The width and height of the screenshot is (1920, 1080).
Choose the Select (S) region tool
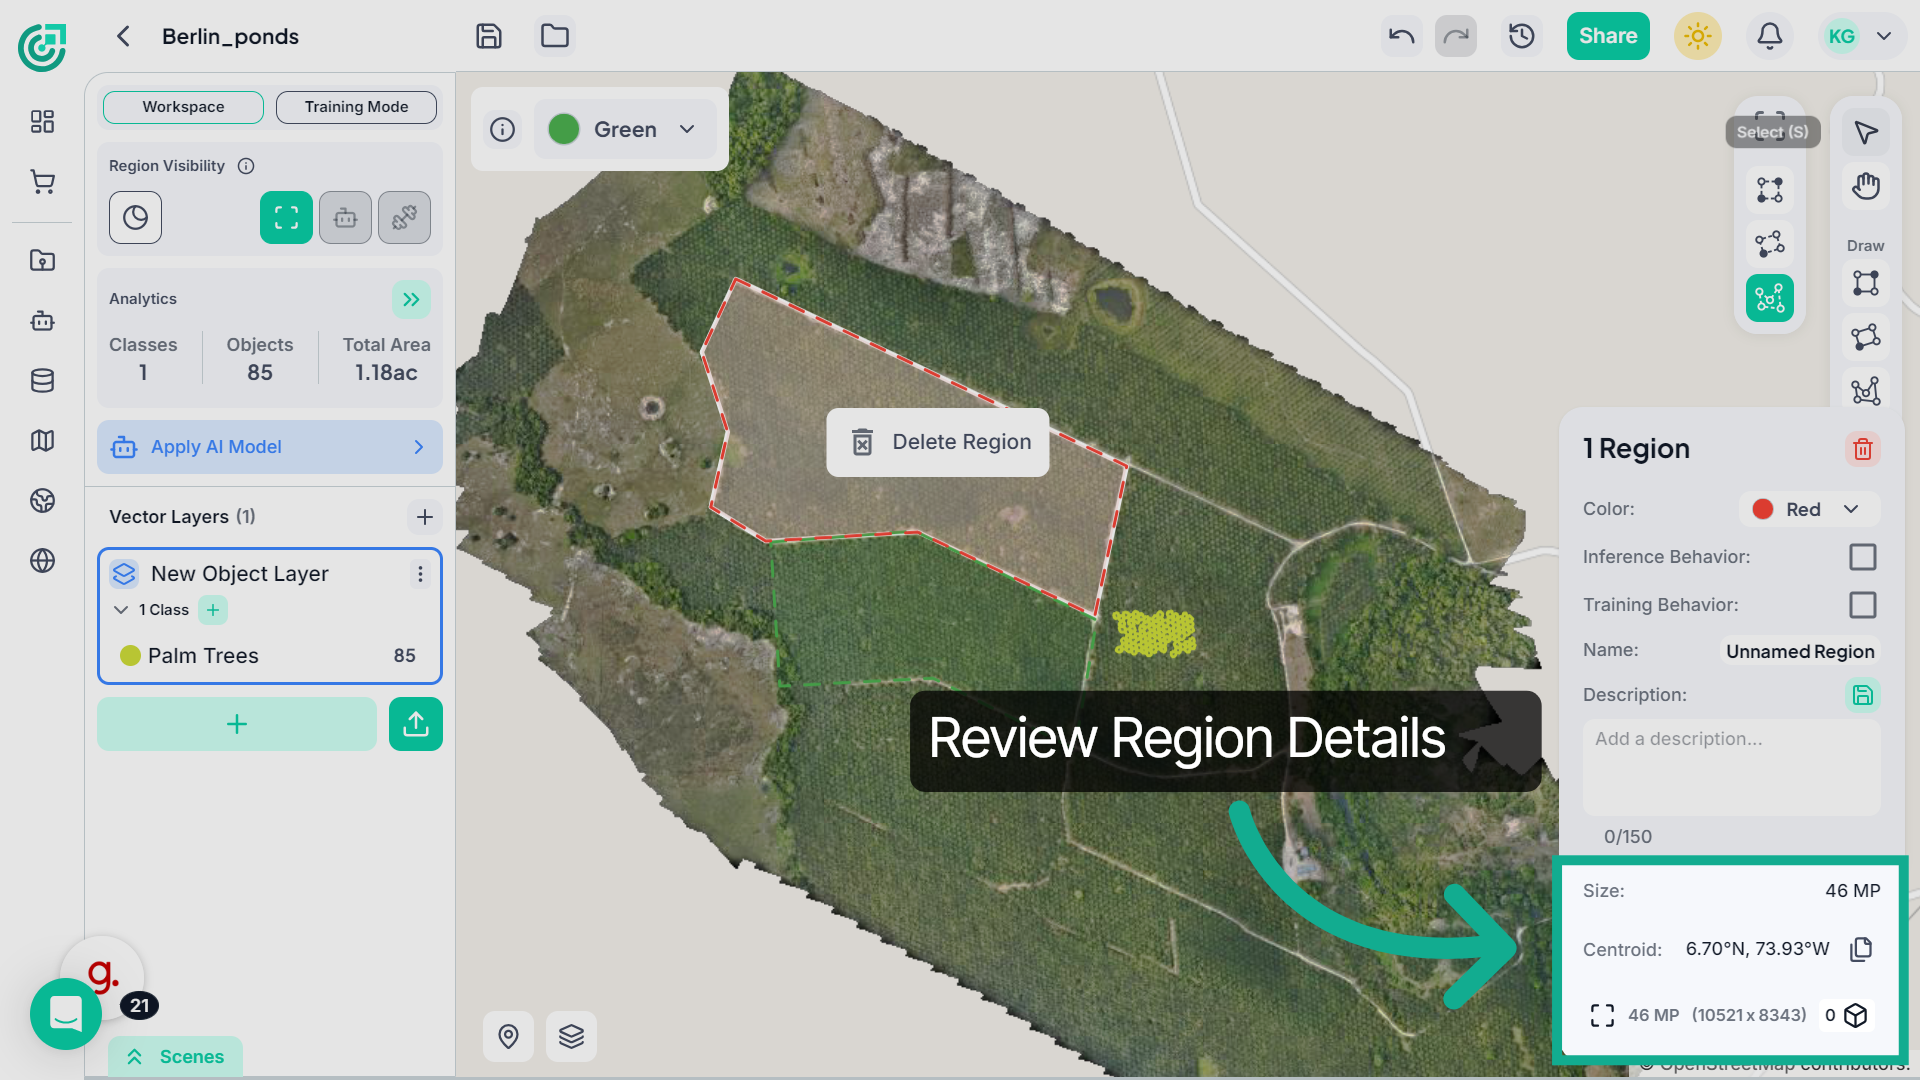1770,131
